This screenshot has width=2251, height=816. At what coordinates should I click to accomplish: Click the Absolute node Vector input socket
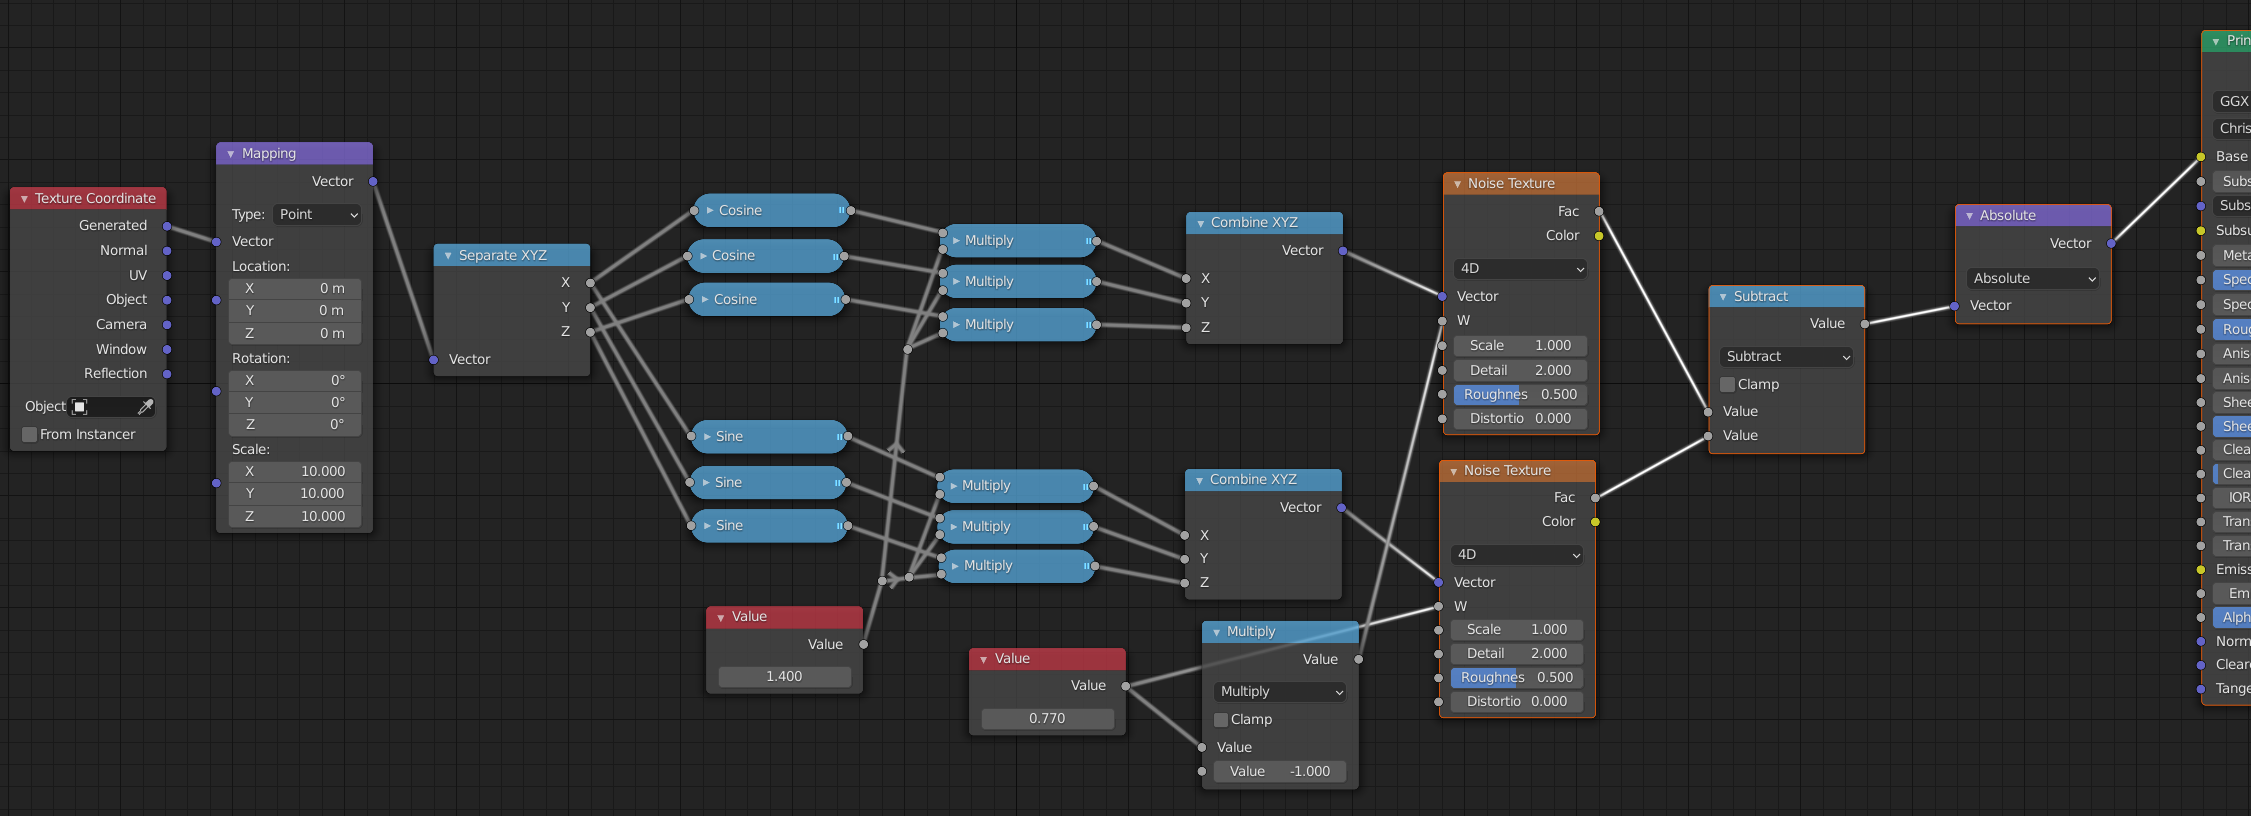coord(1954,306)
